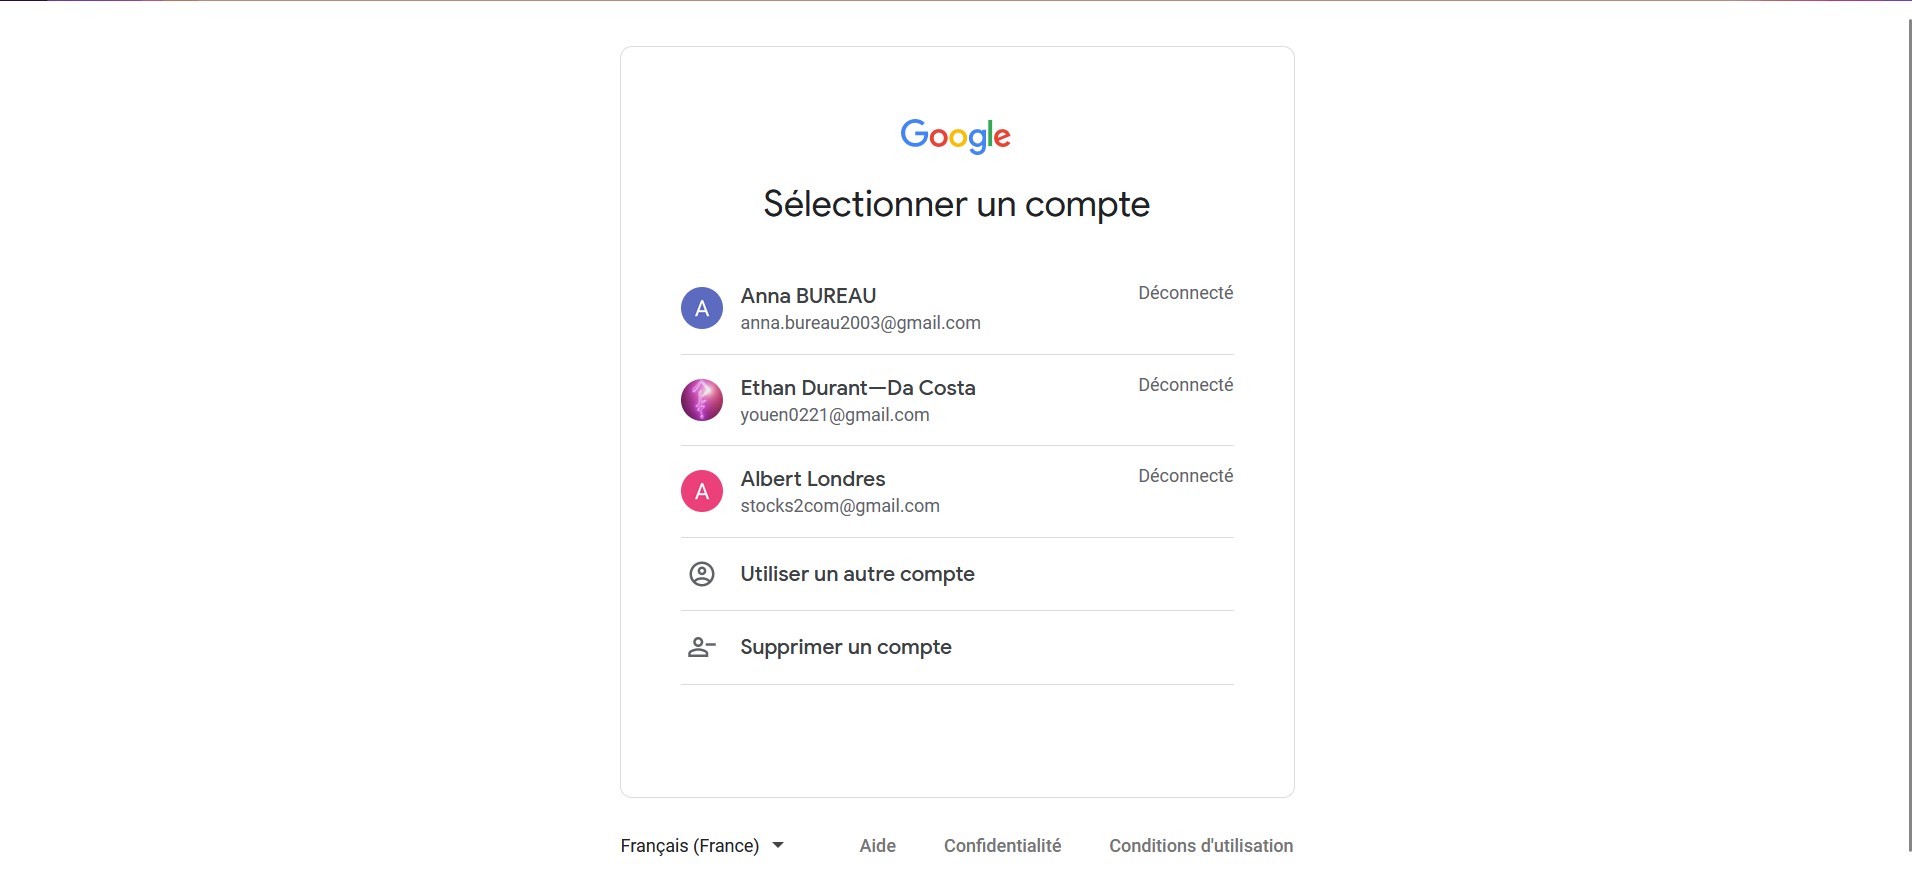Click the Google logo
Viewport: 1912px width, 877px height.
pyautogui.click(x=956, y=136)
